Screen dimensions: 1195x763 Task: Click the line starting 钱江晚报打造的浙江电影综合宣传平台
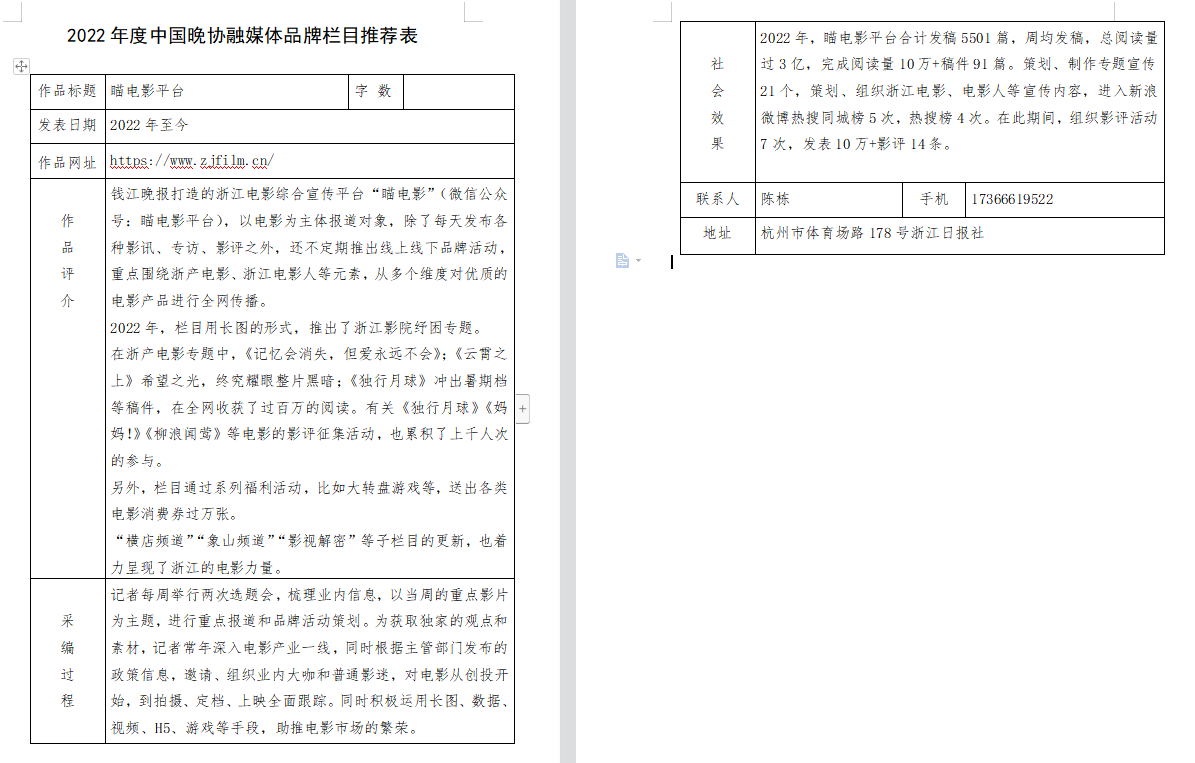(x=309, y=194)
